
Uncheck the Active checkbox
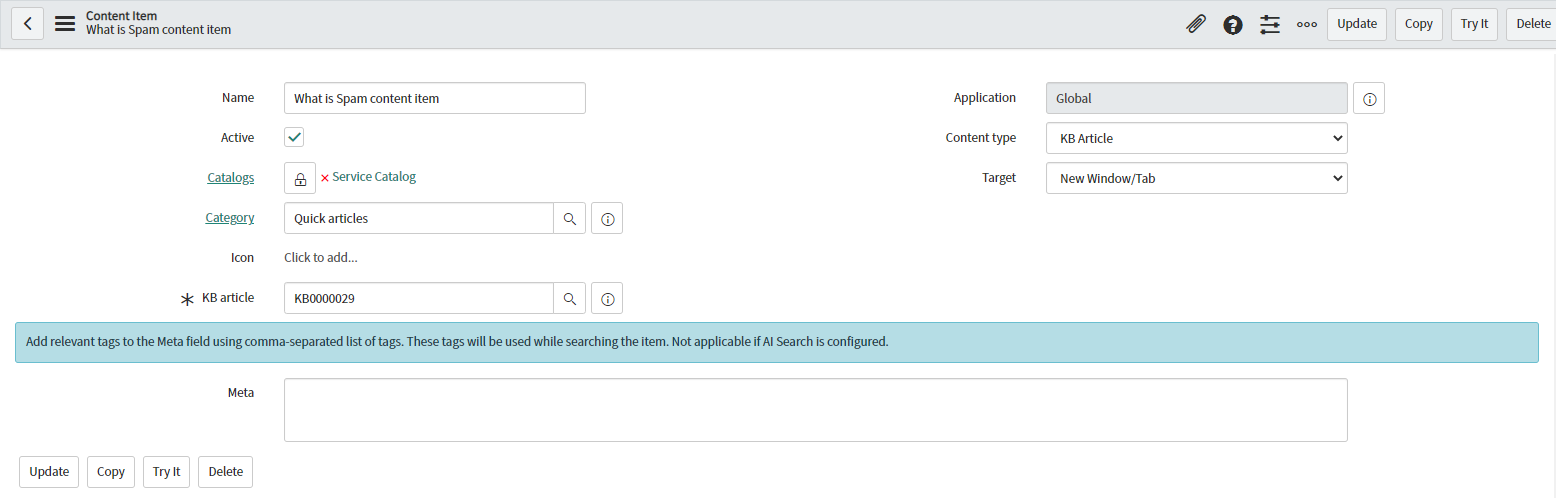tap(294, 138)
